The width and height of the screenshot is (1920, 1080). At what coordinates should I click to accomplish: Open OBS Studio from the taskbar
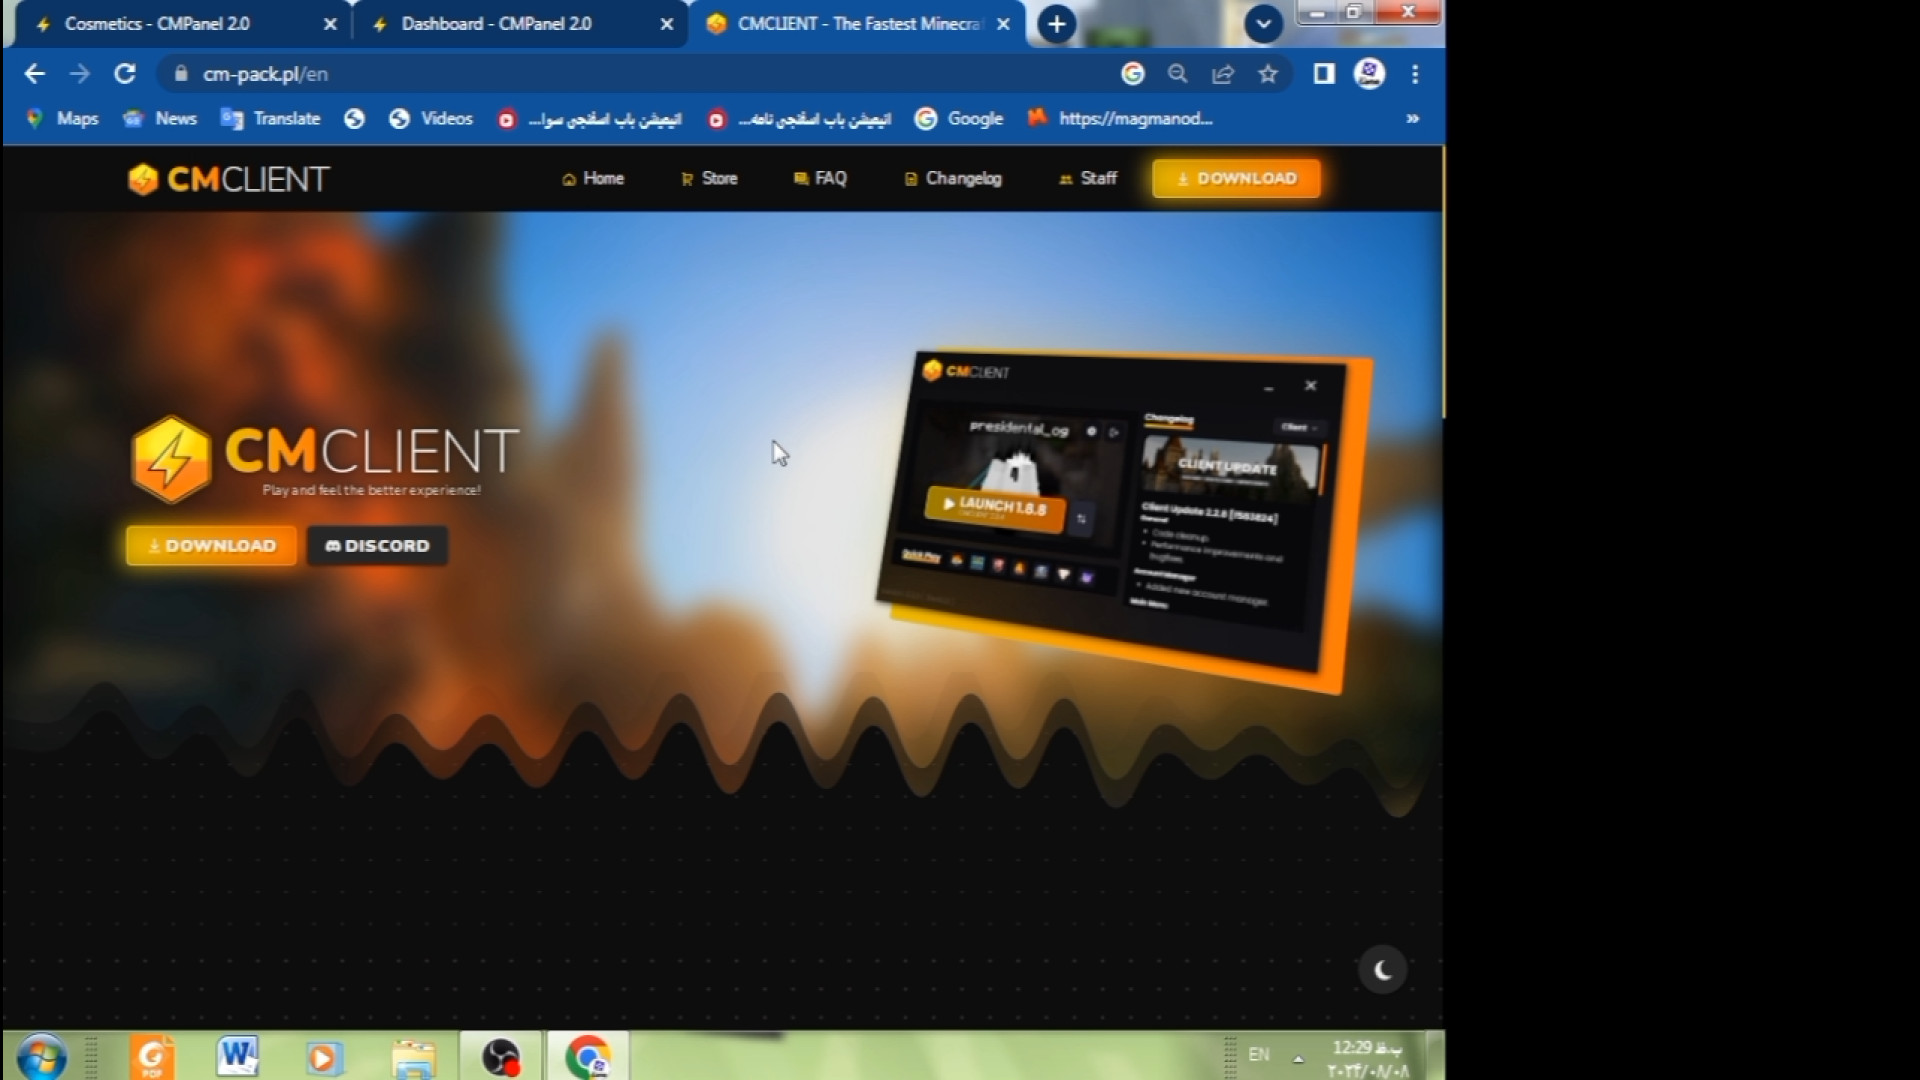coord(501,1057)
